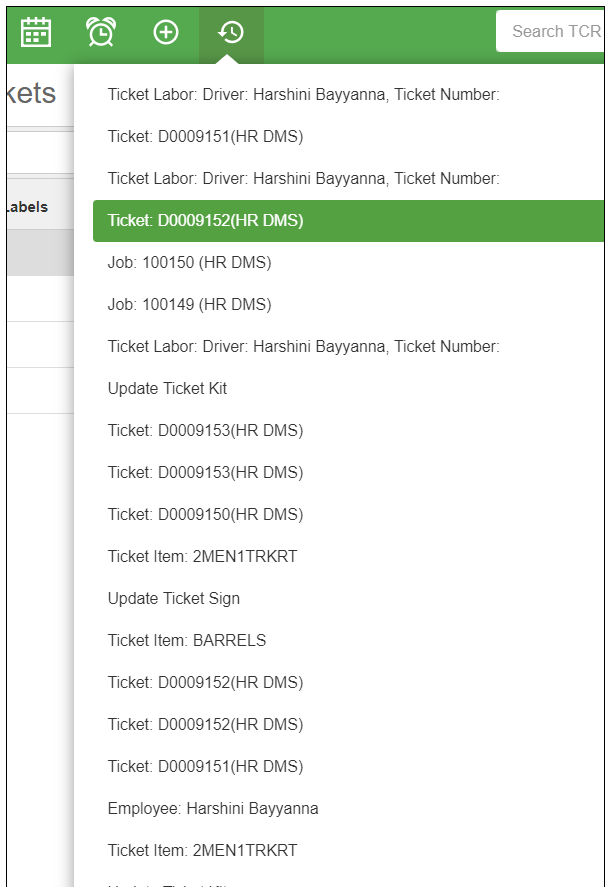
Task: Click the topmost Ticket Labor history entry
Action: point(303,95)
